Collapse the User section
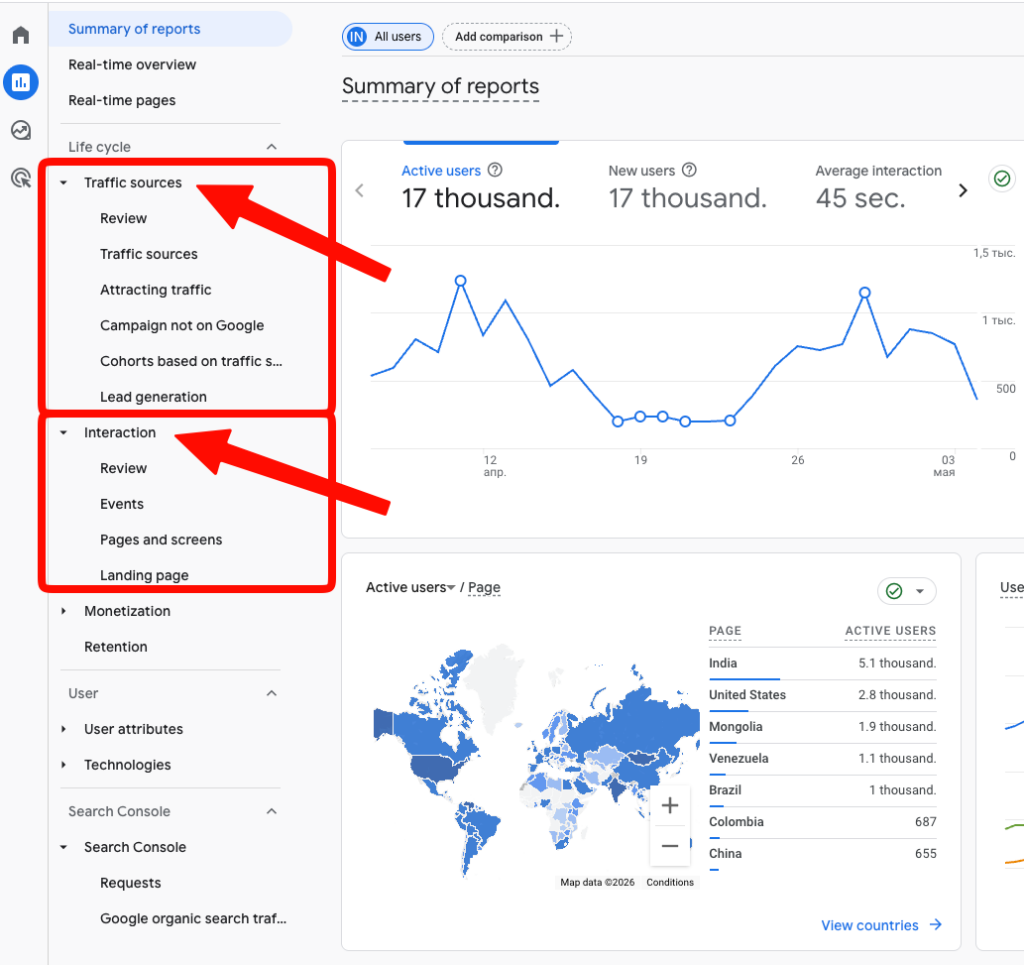 [272, 693]
